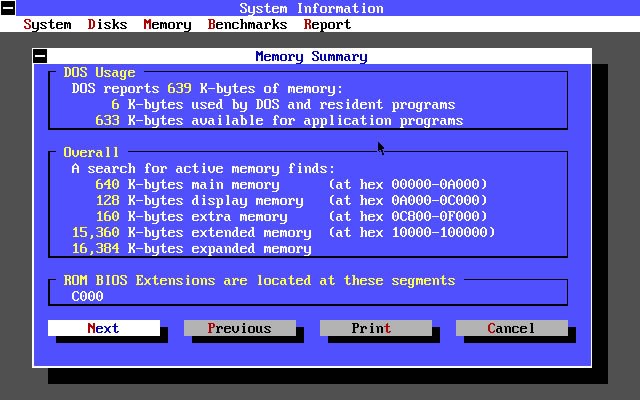Click the 'Overall' group label
Viewport: 640px width, 400px height.
(x=91, y=153)
